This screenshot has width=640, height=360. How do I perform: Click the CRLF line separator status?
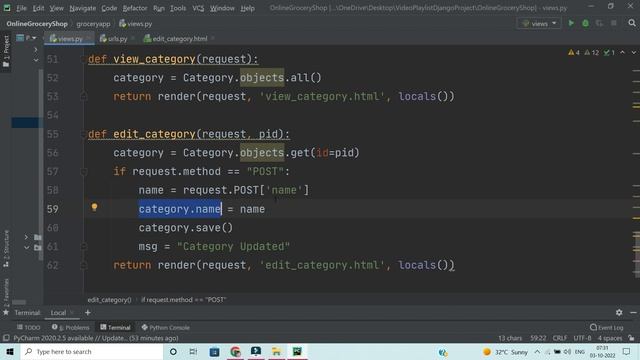[560, 338]
